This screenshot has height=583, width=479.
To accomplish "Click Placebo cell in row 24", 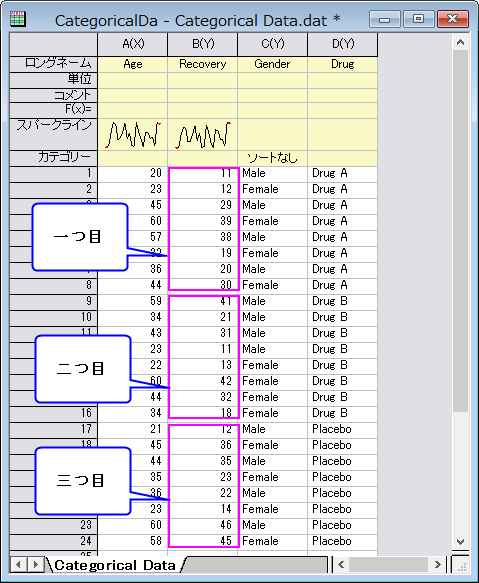I will 343,541.
